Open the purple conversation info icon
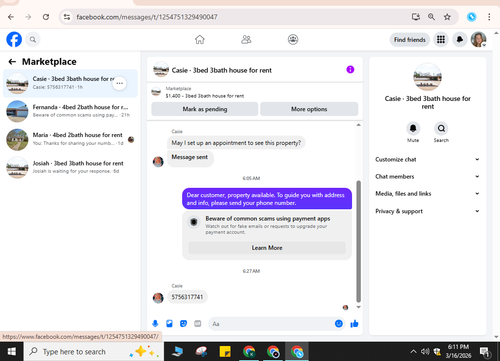Image resolution: width=500 pixels, height=361 pixels. [x=350, y=70]
